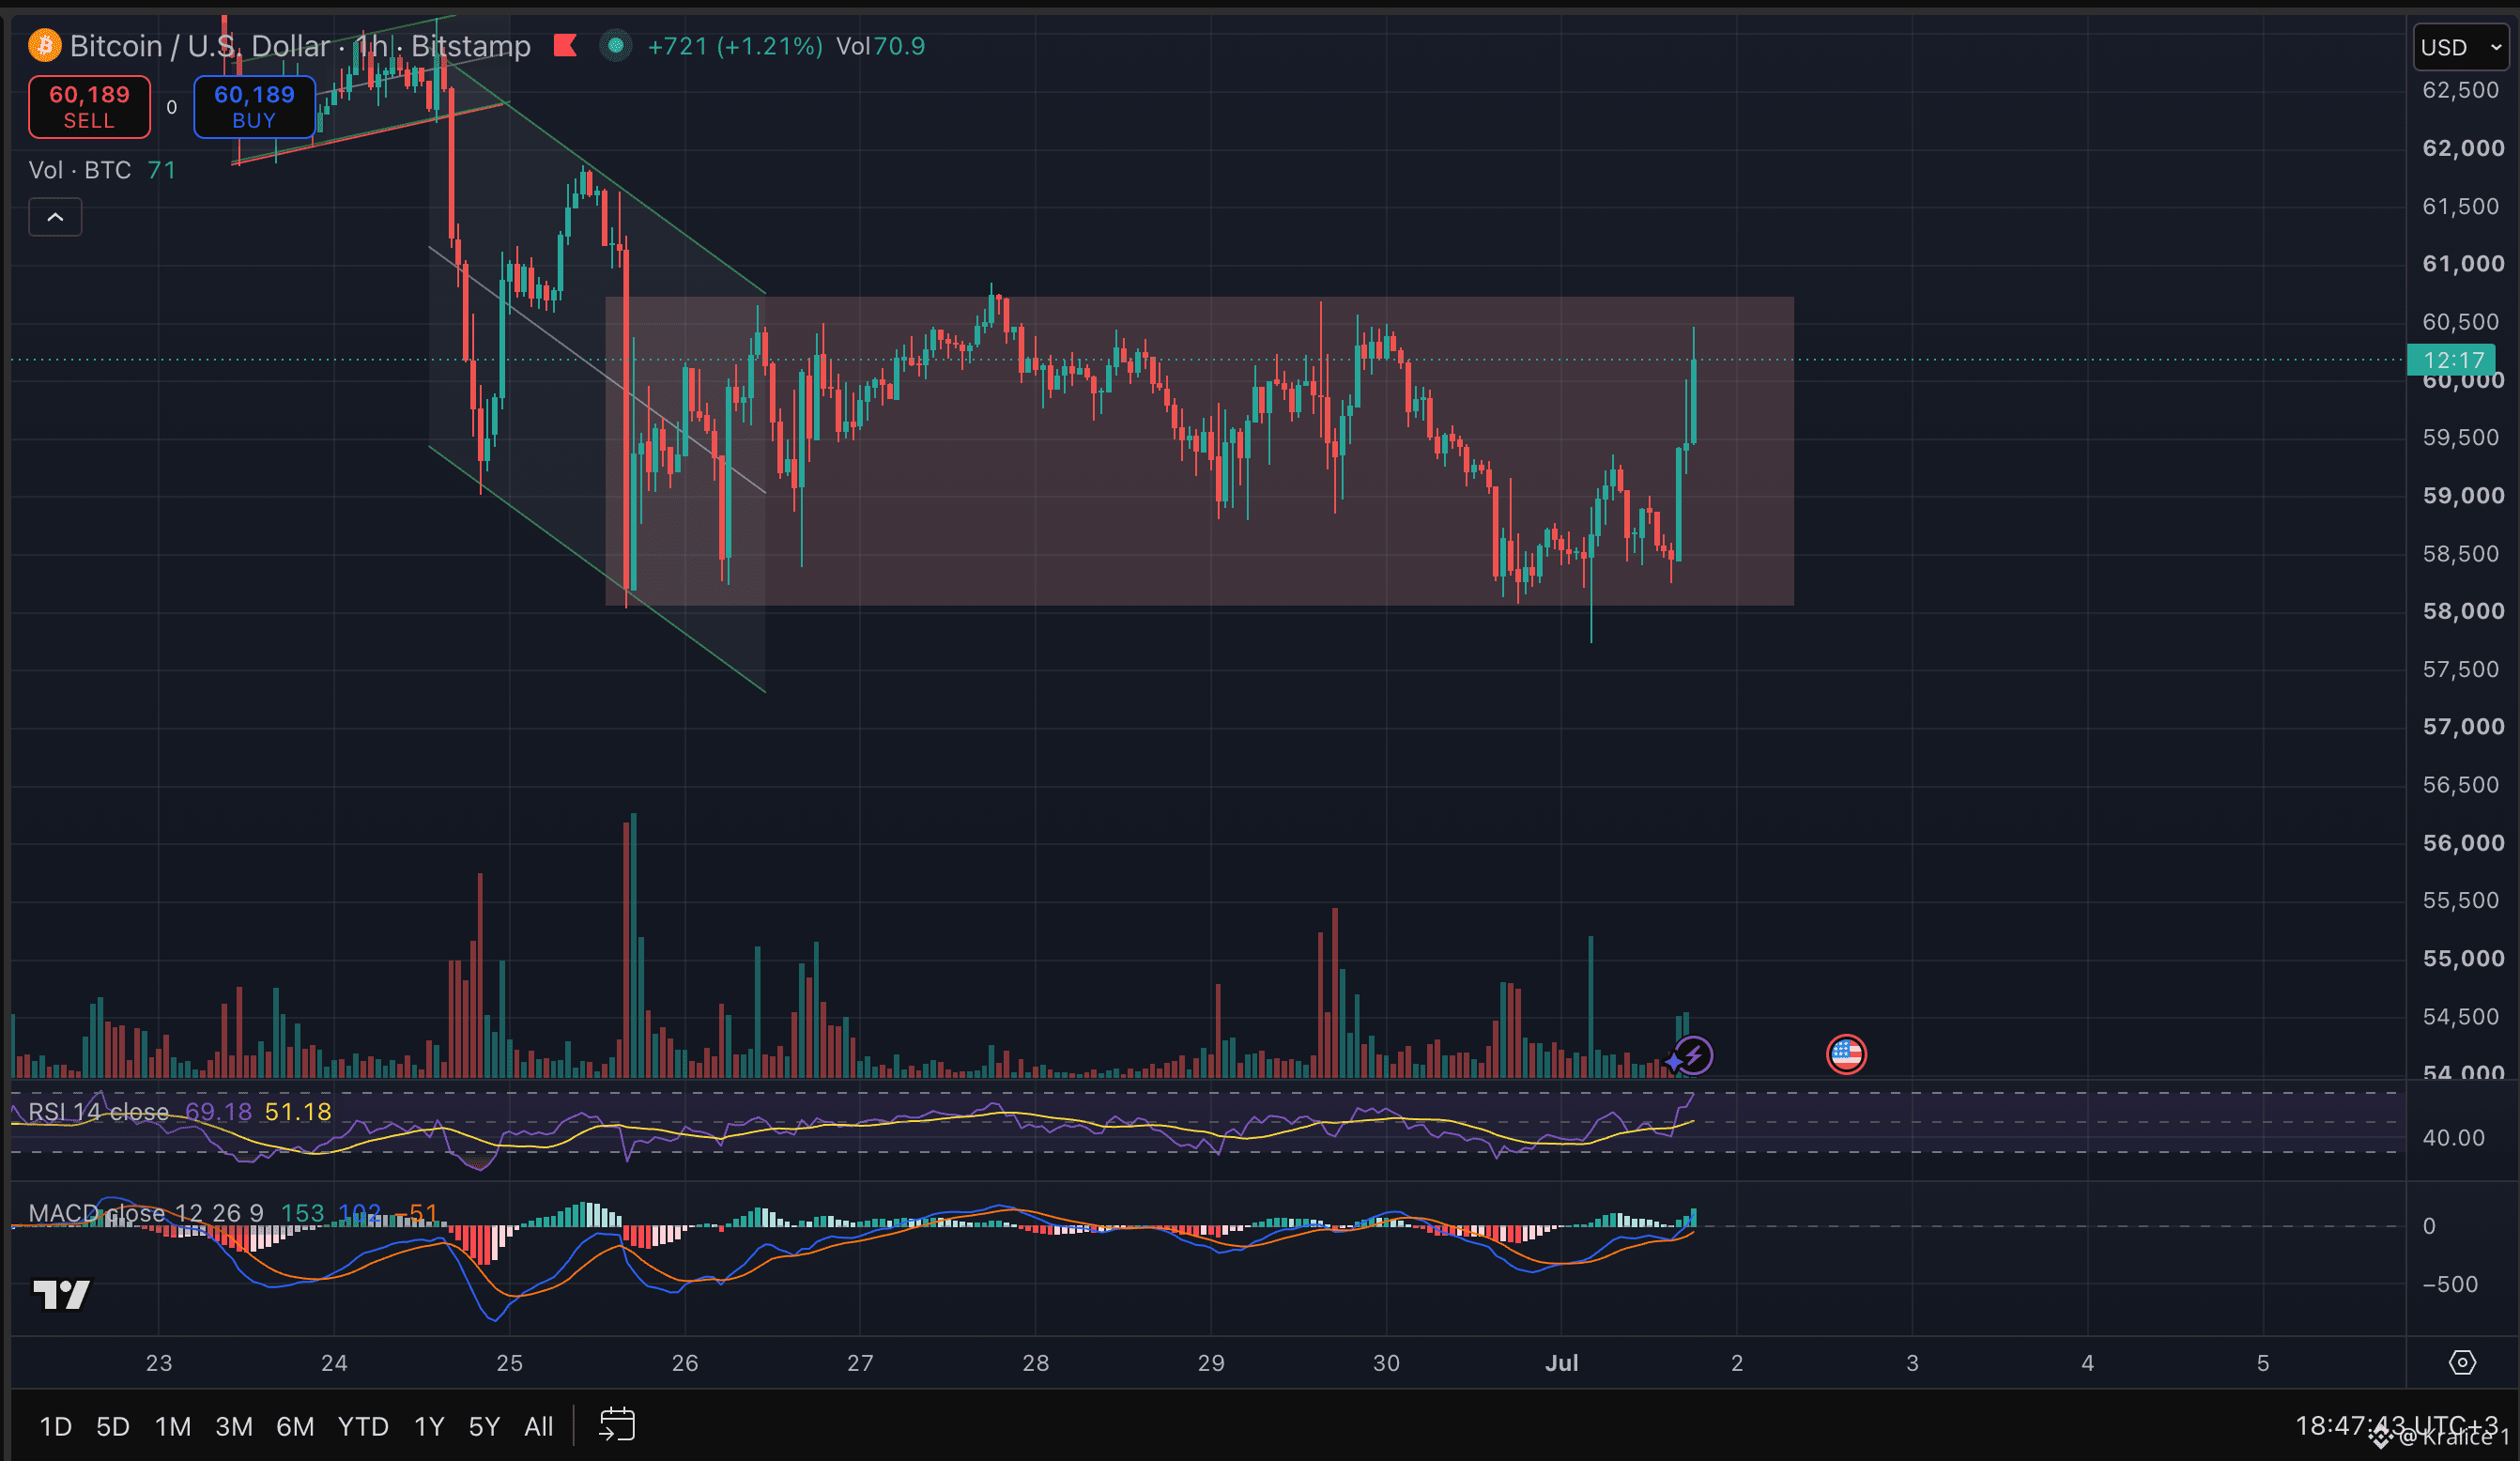The height and width of the screenshot is (1461, 2520).
Task: Click date 29 on the time axis
Action: point(1211,1363)
